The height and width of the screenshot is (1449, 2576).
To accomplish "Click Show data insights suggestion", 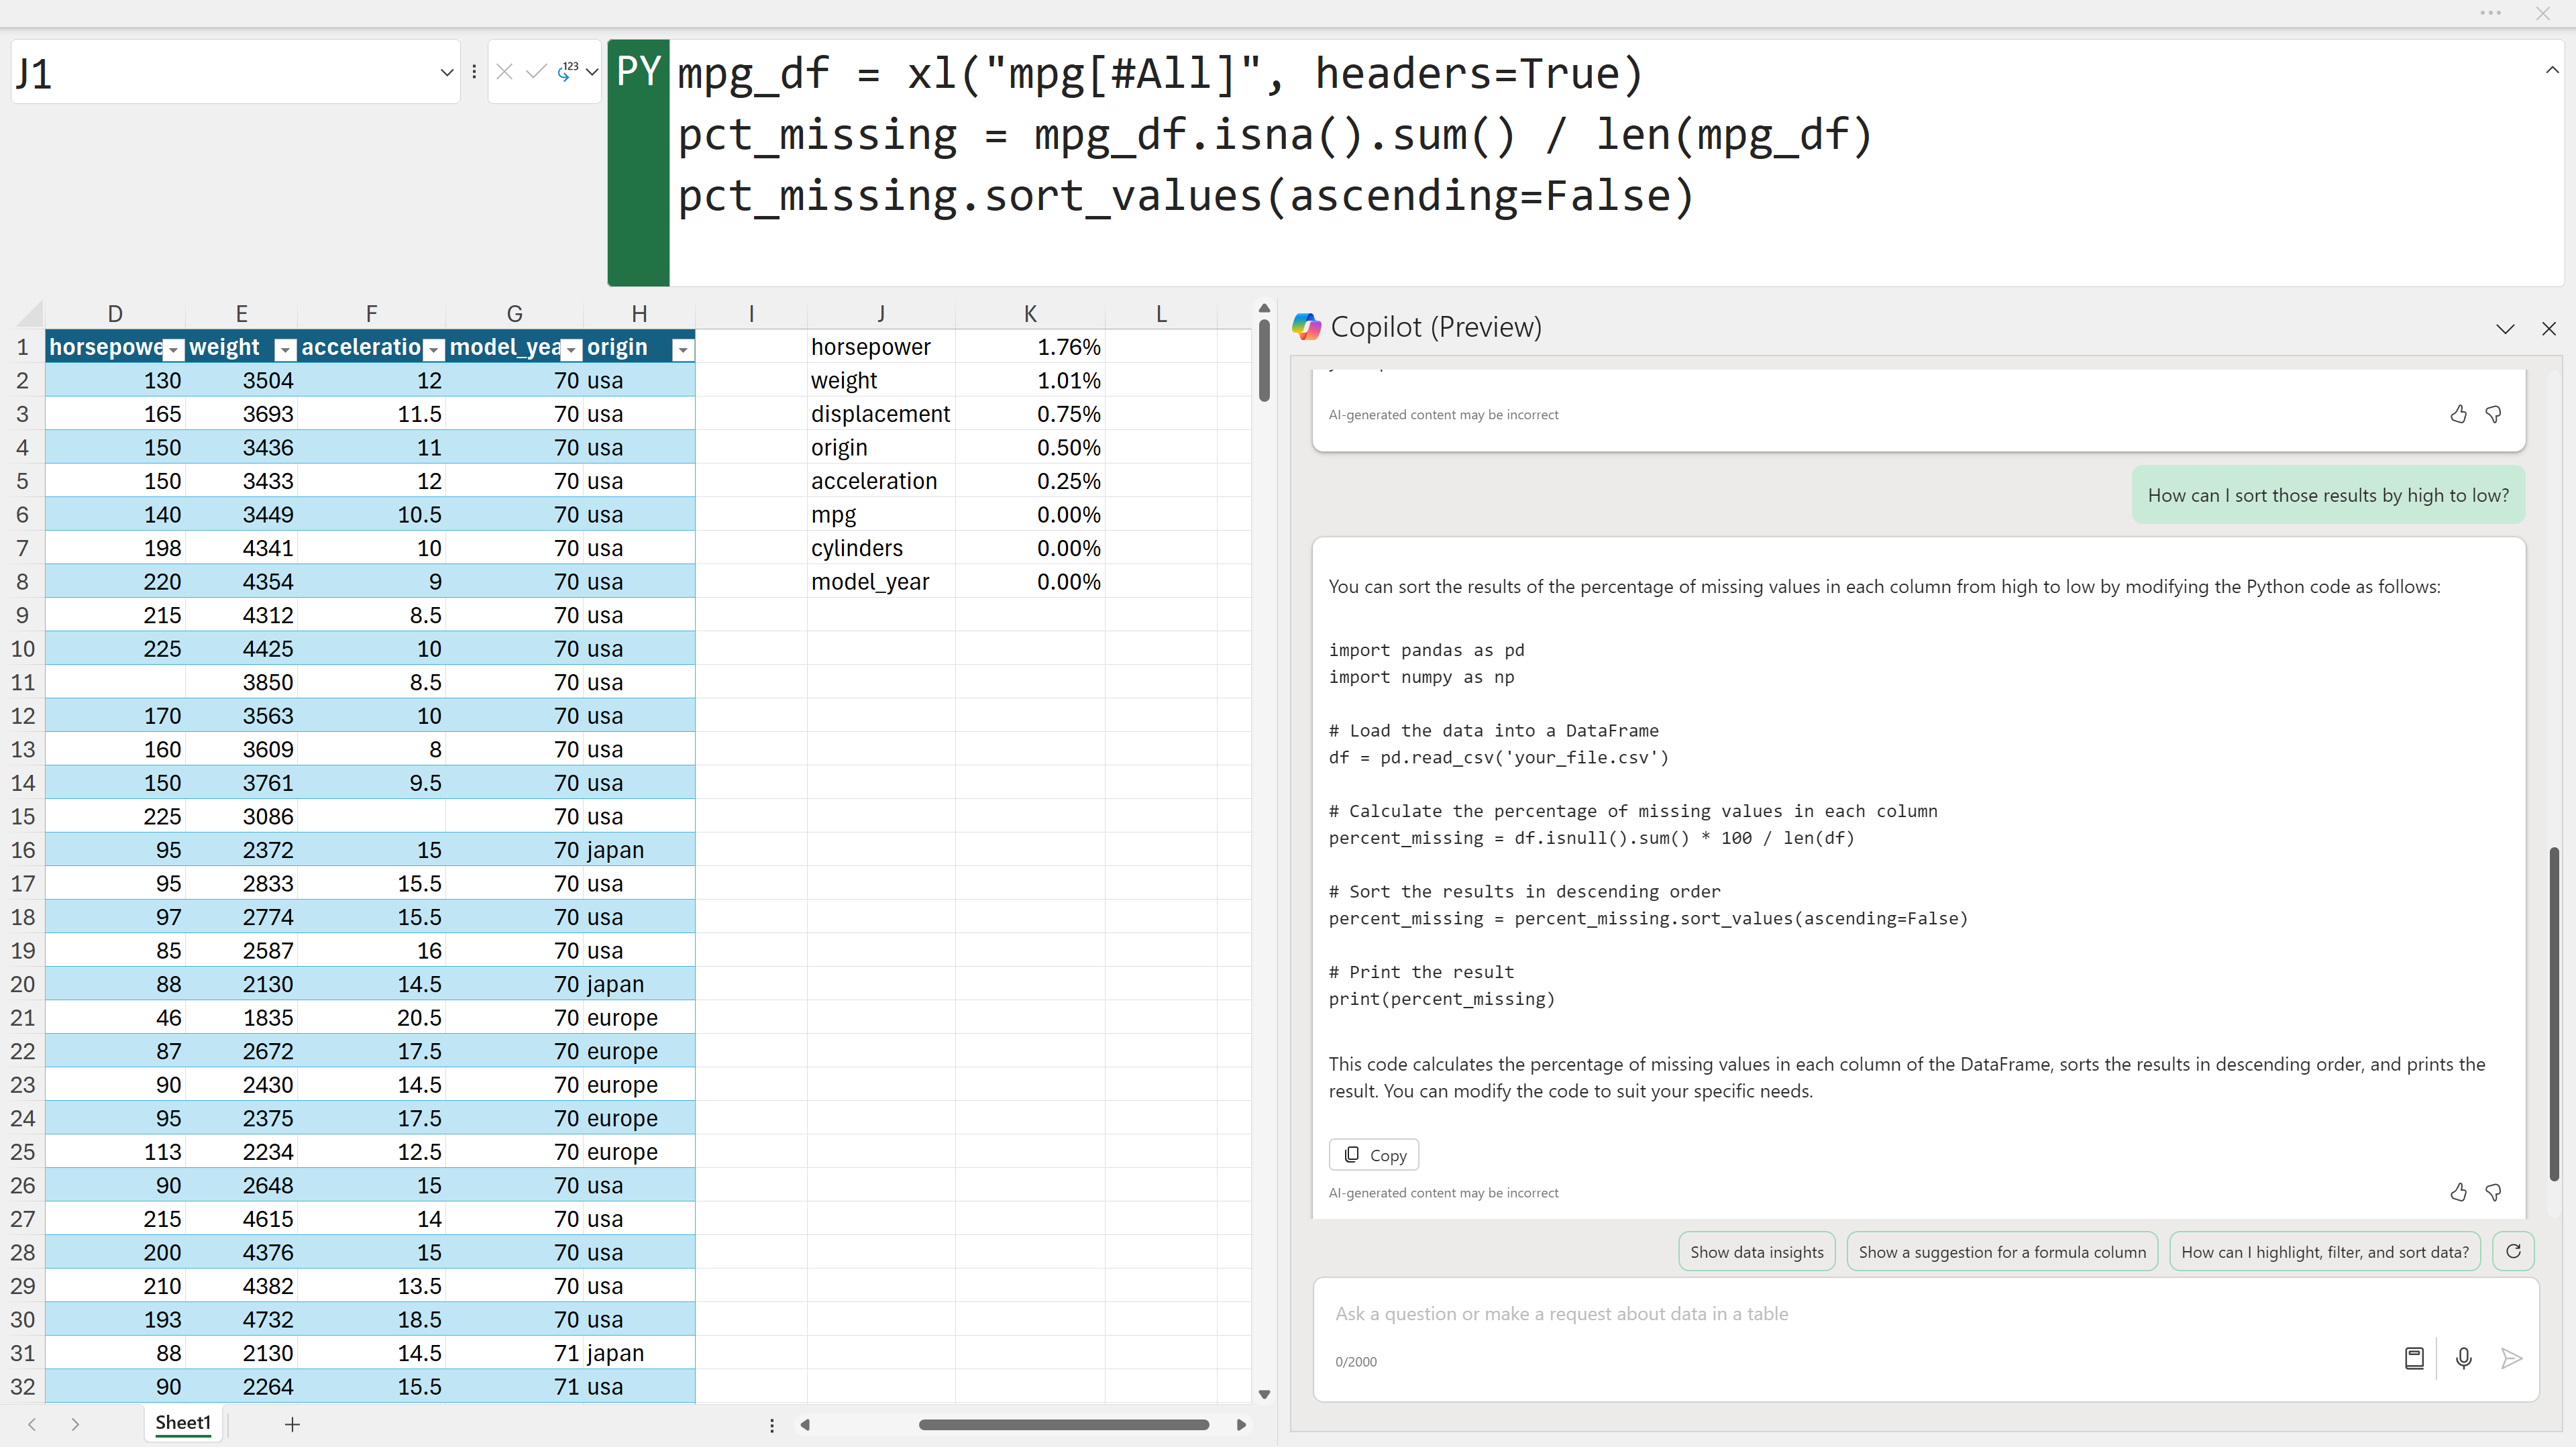I will (1756, 1252).
